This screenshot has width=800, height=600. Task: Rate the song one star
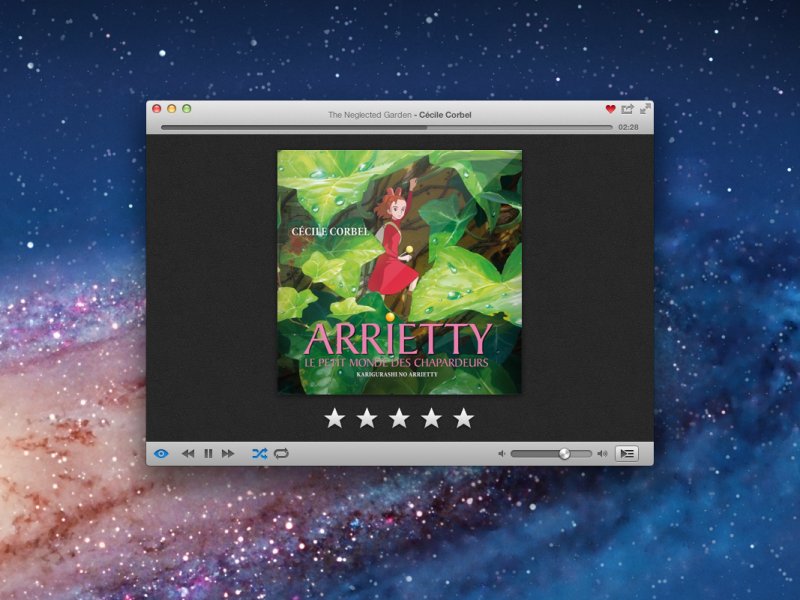(x=335, y=418)
